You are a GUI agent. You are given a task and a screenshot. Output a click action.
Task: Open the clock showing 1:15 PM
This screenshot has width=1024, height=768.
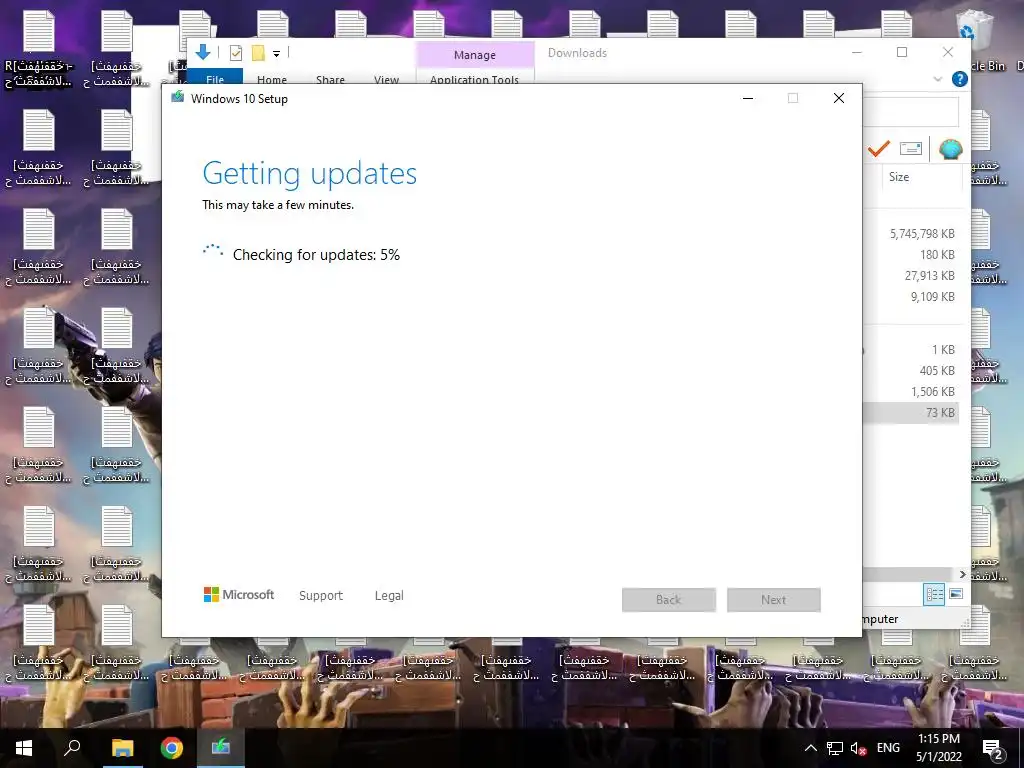939,748
